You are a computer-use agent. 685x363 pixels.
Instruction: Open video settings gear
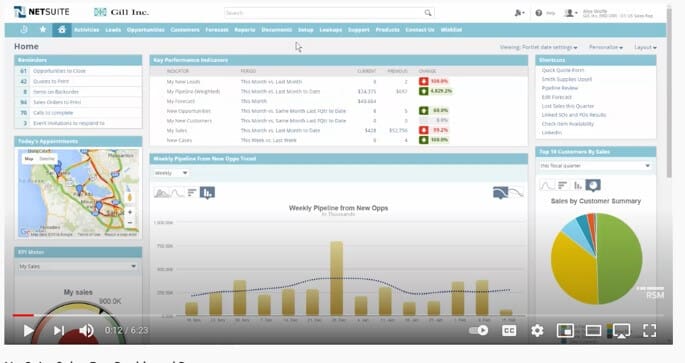tap(537, 331)
